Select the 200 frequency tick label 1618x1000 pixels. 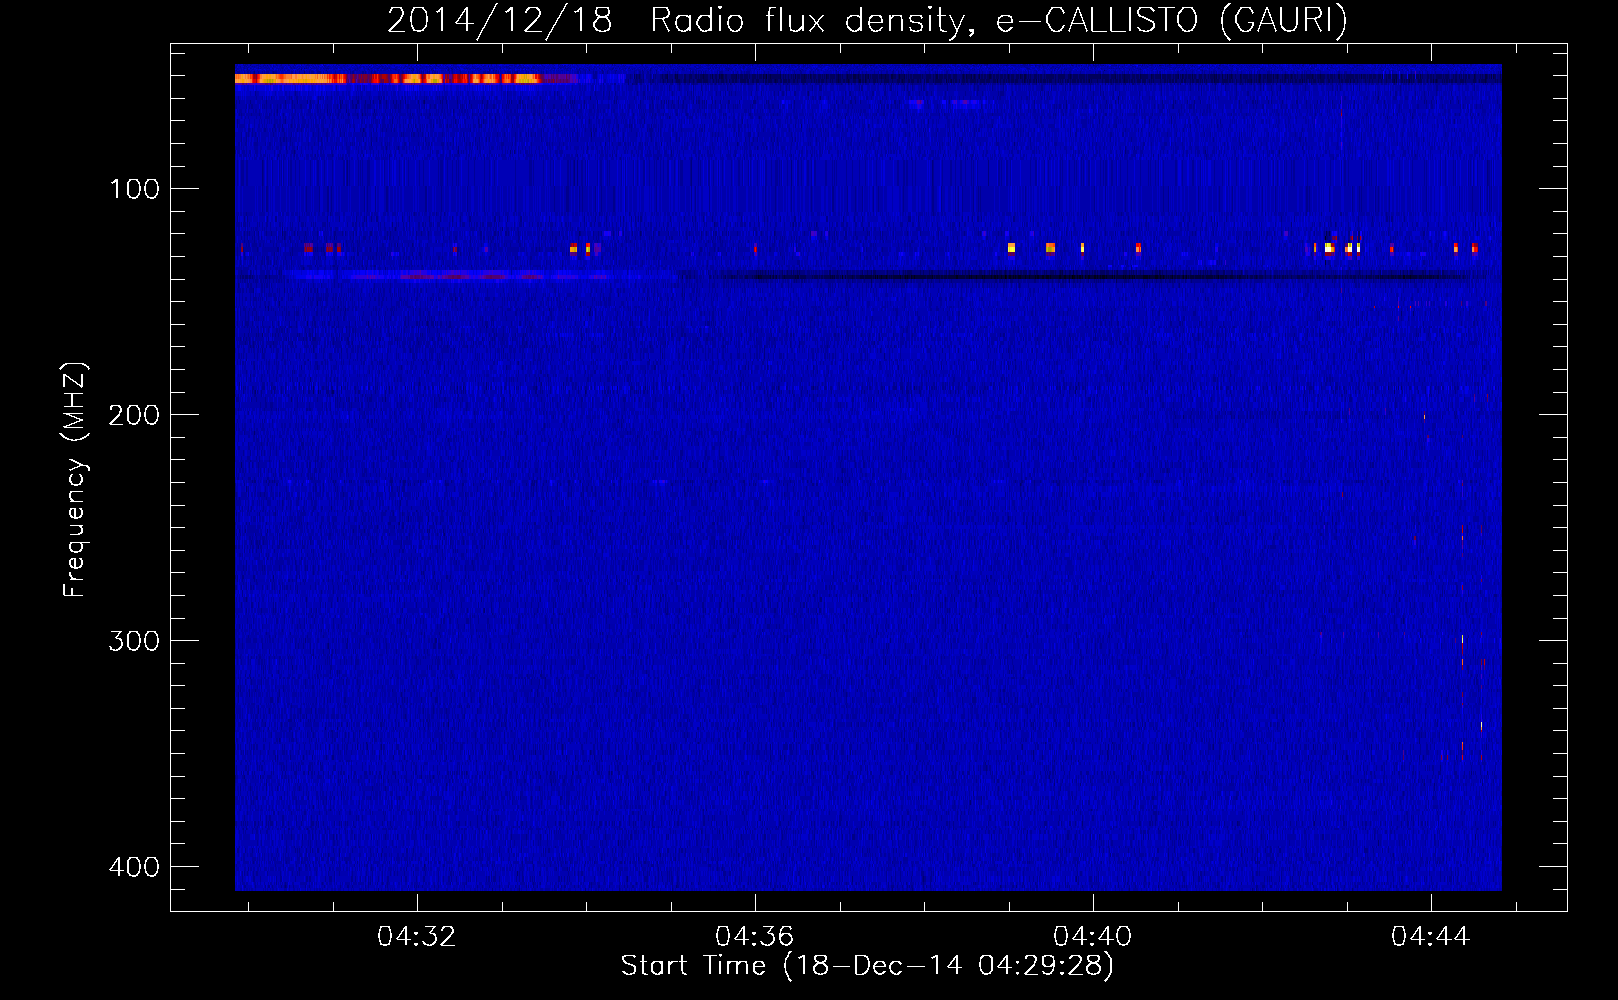pyautogui.click(x=134, y=415)
